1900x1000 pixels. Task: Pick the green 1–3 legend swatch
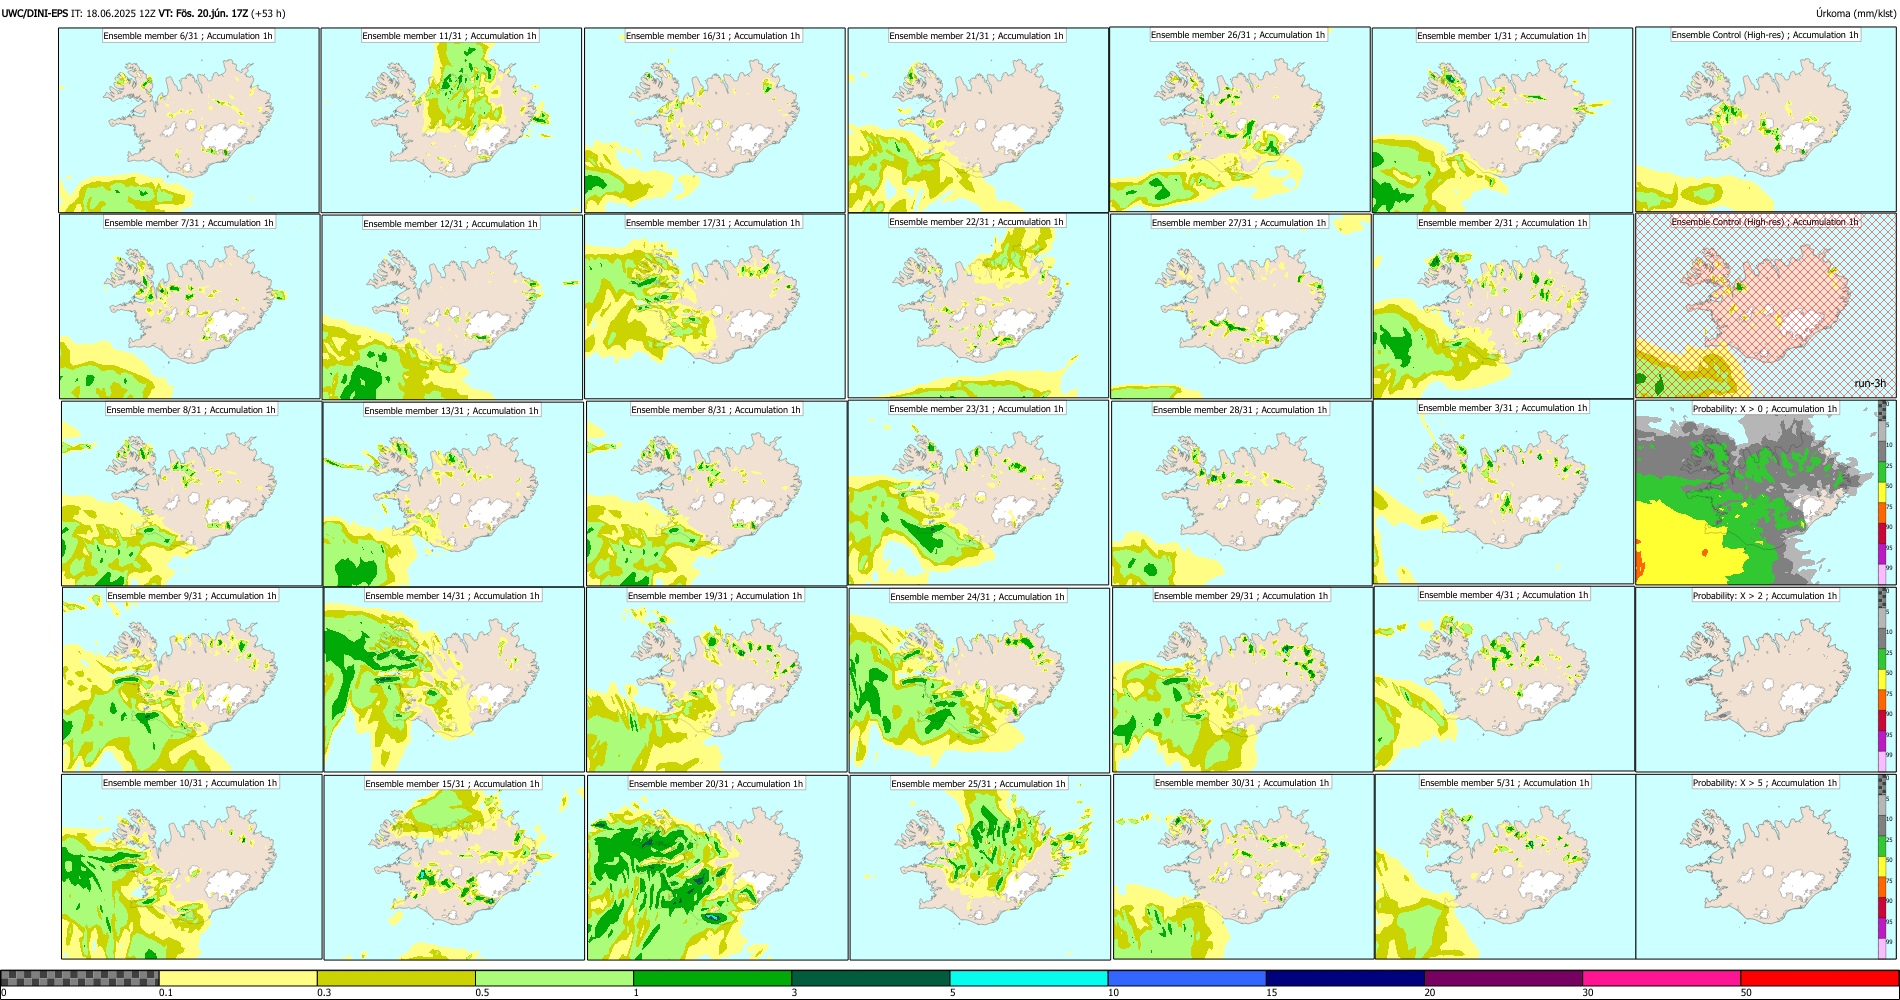pos(712,978)
